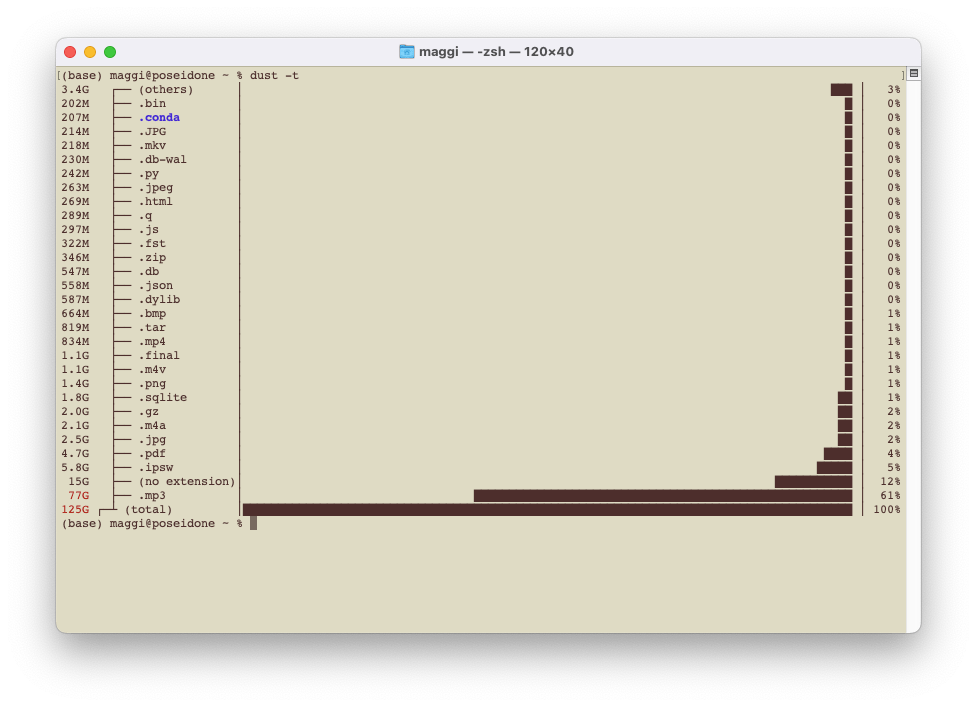This screenshot has width=977, height=707.
Task: Select the .mp3 row in the tree
Action: (x=152, y=496)
